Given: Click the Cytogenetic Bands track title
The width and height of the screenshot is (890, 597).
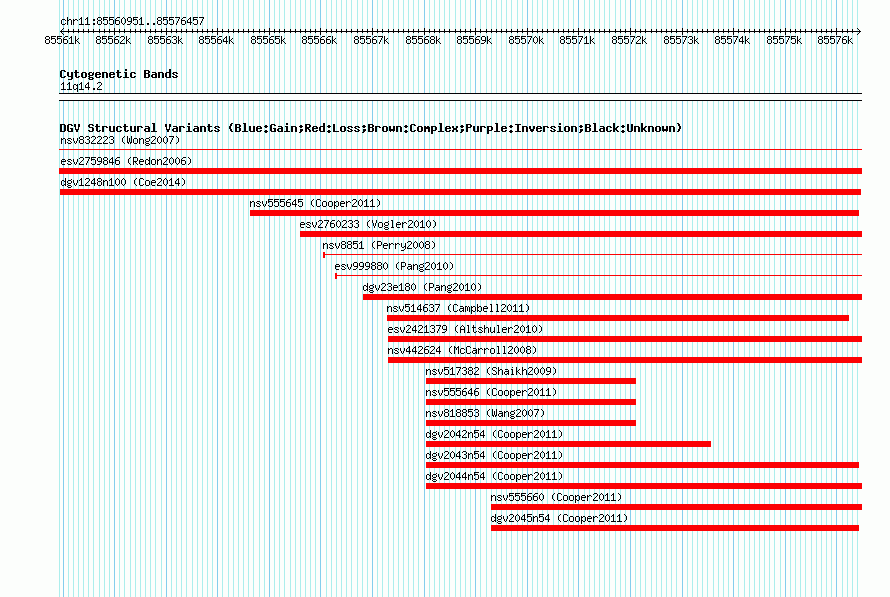Looking at the screenshot, I should [x=119, y=74].
